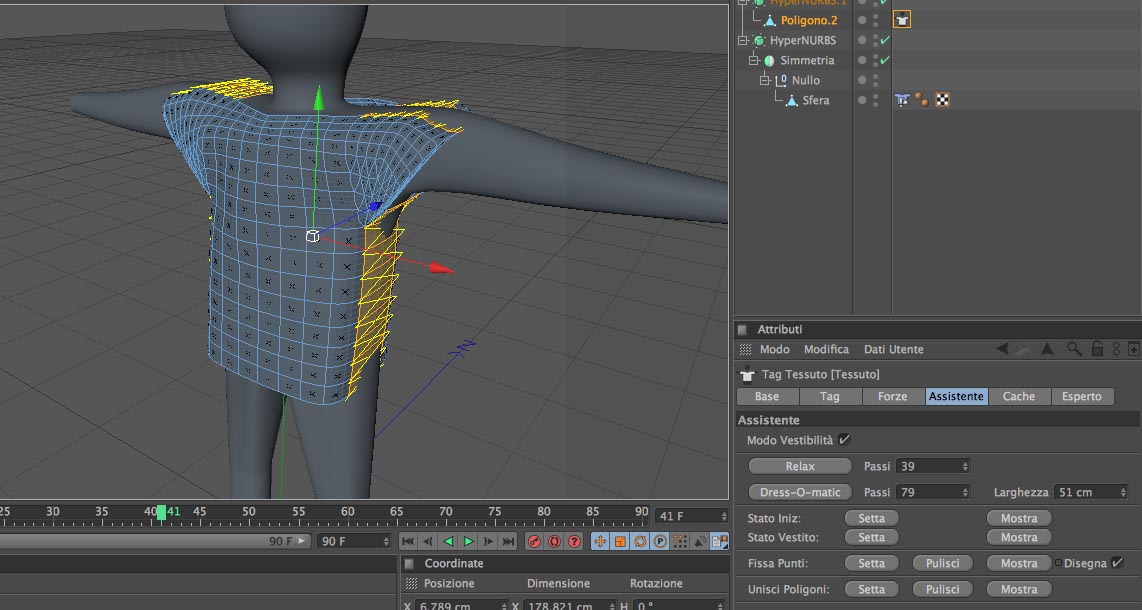
Task: Click the checkerboard texture tag on Sfera
Action: point(942,100)
